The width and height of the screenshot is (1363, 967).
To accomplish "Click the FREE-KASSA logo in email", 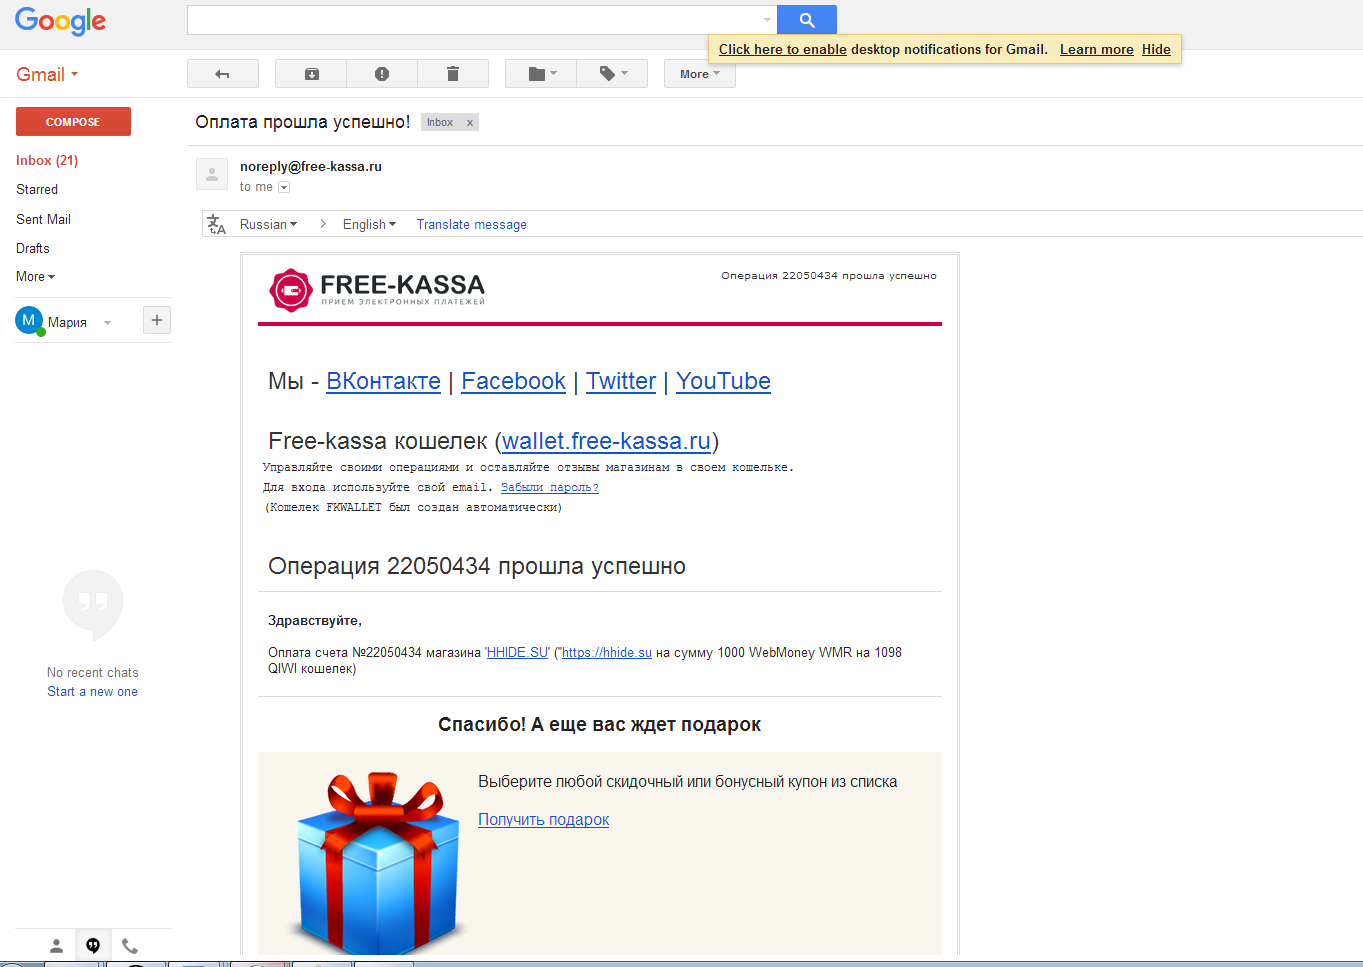I will pos(377,289).
